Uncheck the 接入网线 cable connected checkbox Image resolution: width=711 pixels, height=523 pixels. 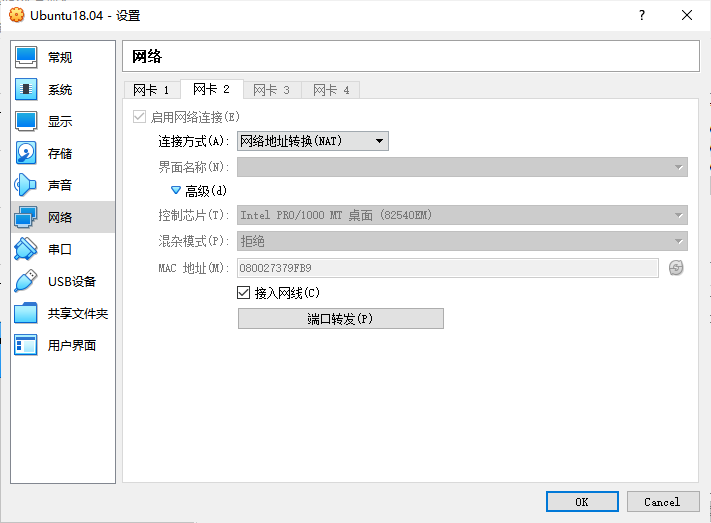(243, 293)
